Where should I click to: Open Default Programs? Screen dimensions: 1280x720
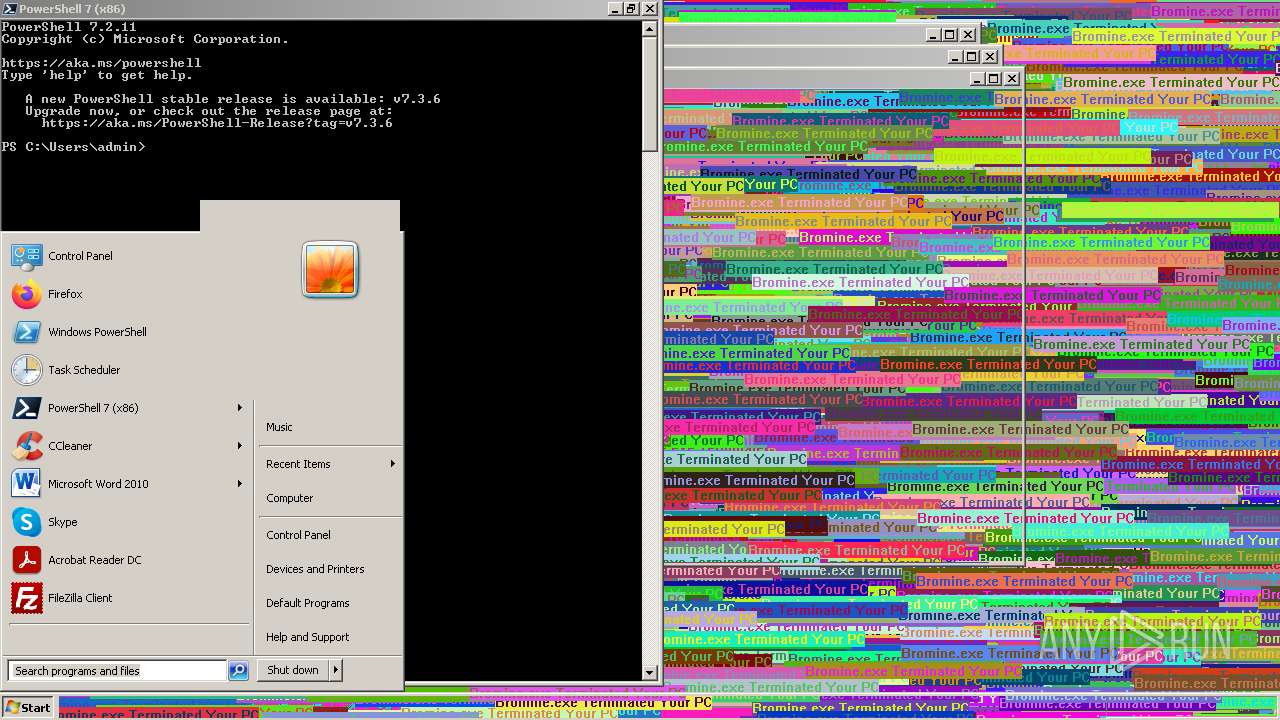[308, 603]
